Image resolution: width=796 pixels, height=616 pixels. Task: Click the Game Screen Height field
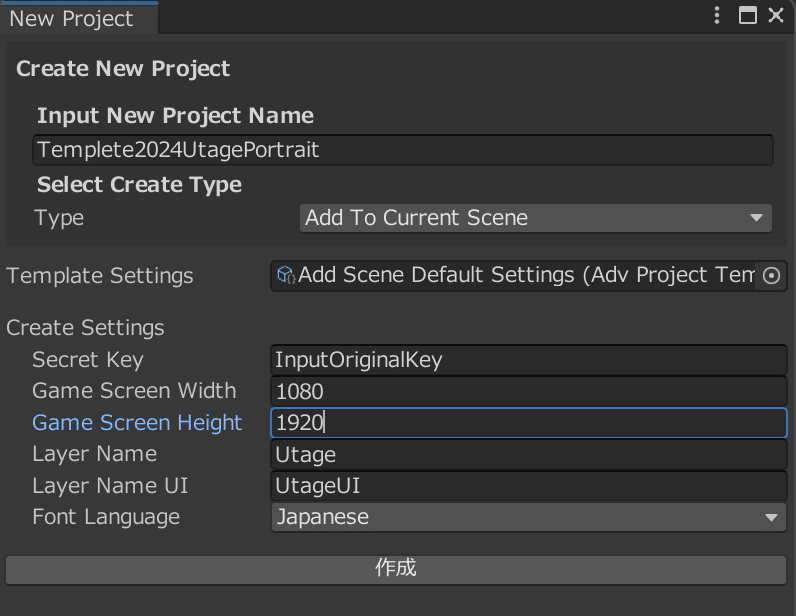528,423
